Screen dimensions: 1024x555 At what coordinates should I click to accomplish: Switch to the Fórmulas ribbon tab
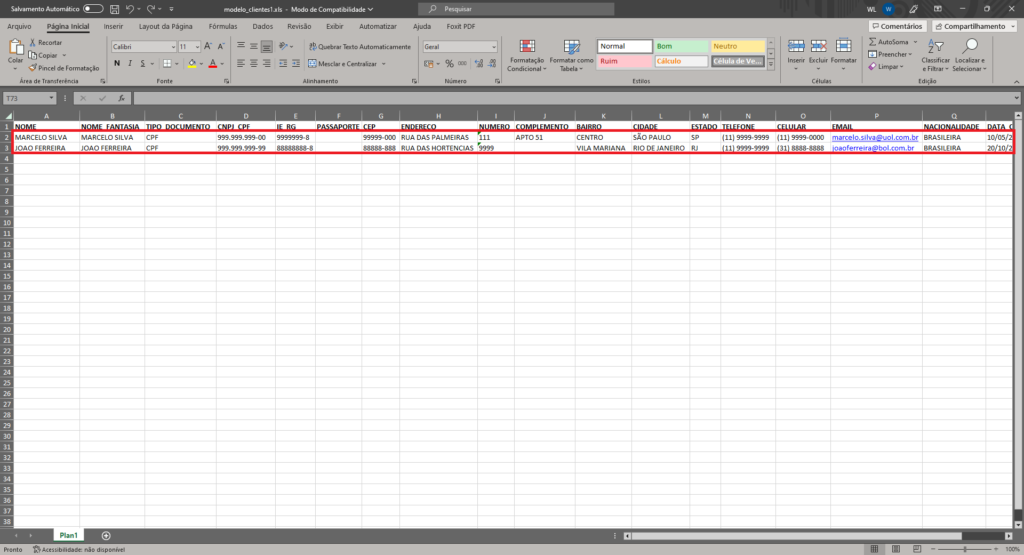tap(224, 26)
